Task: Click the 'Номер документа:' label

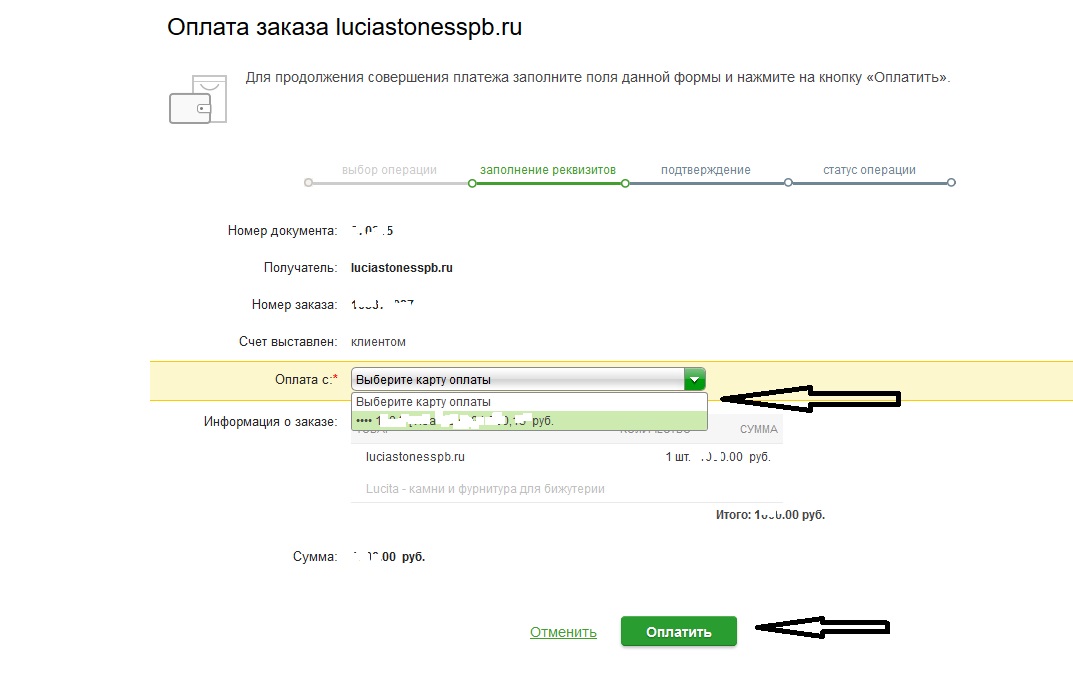Action: [282, 231]
